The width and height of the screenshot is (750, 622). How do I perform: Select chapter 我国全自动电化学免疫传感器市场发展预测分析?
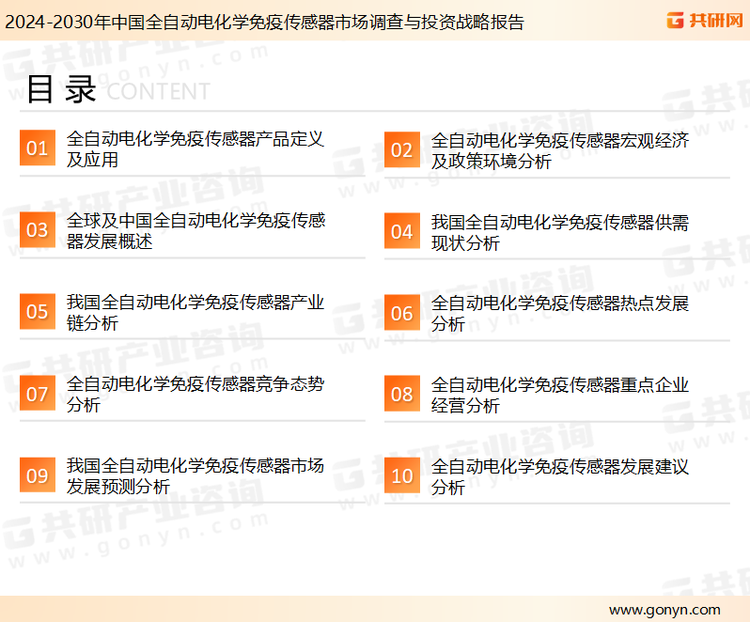tap(195, 476)
